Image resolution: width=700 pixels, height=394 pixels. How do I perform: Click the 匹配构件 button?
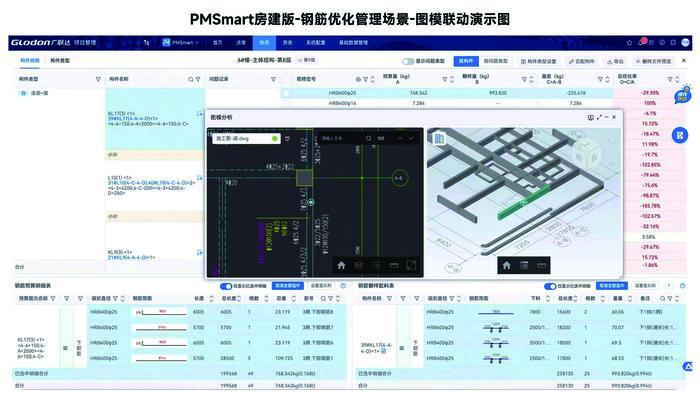point(582,61)
